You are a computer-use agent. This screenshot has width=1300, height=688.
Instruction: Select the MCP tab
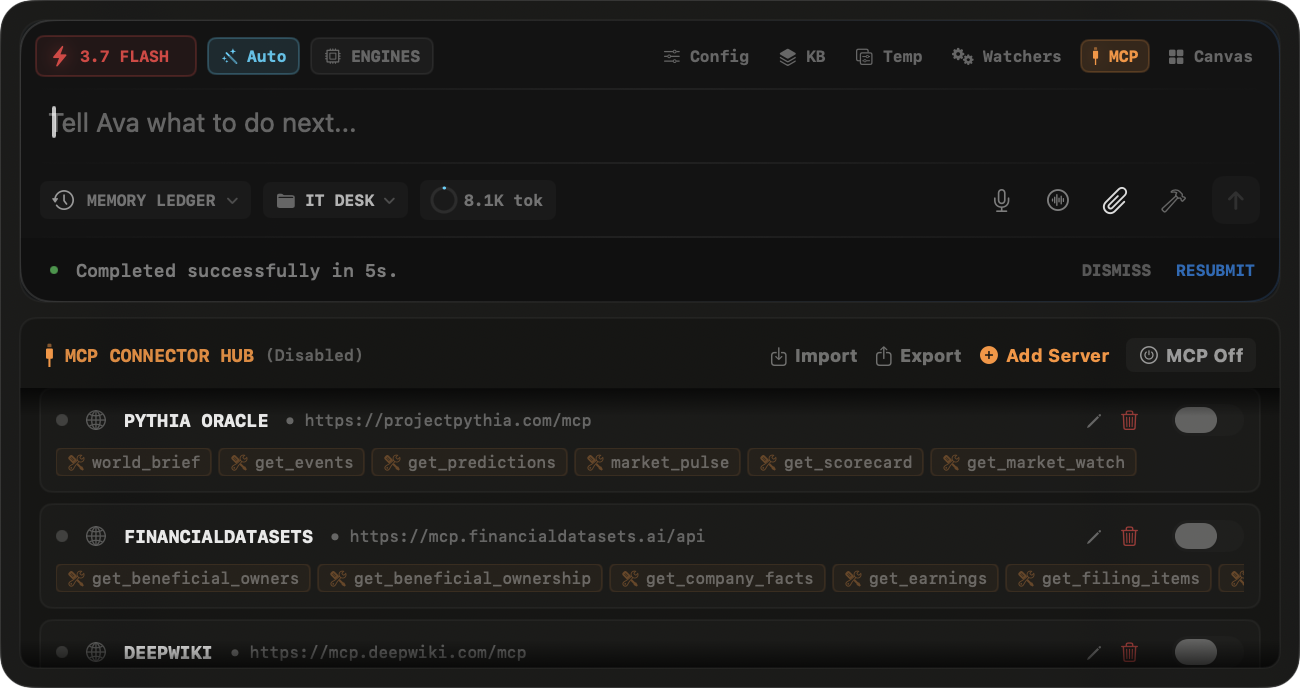tap(1115, 56)
